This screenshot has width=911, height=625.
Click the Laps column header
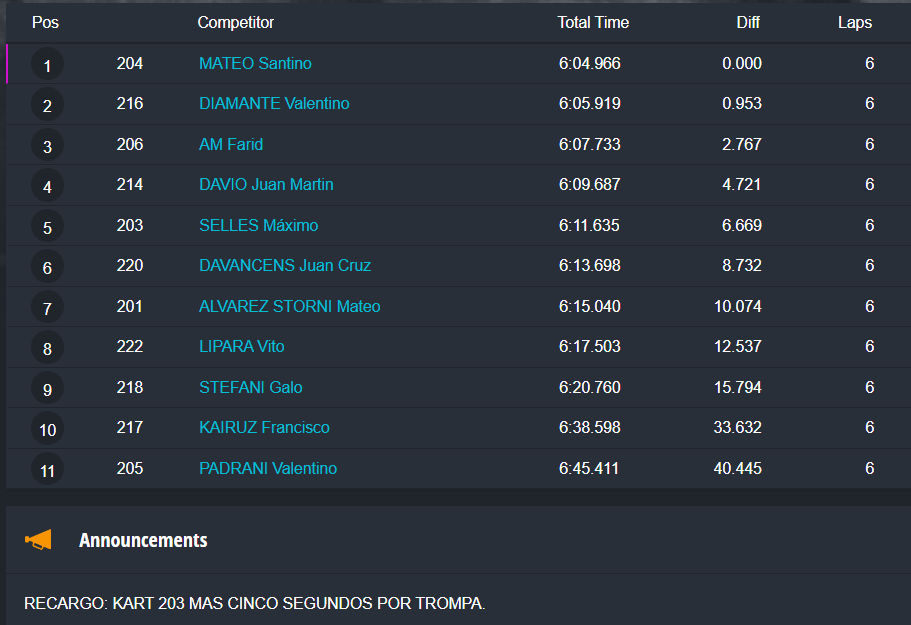point(854,23)
